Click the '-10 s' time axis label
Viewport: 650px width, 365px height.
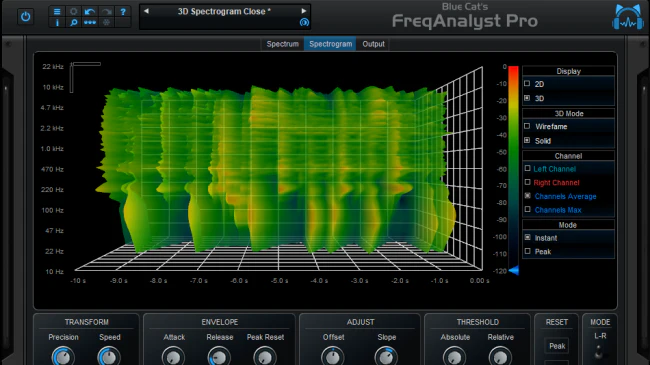[x=78, y=281]
